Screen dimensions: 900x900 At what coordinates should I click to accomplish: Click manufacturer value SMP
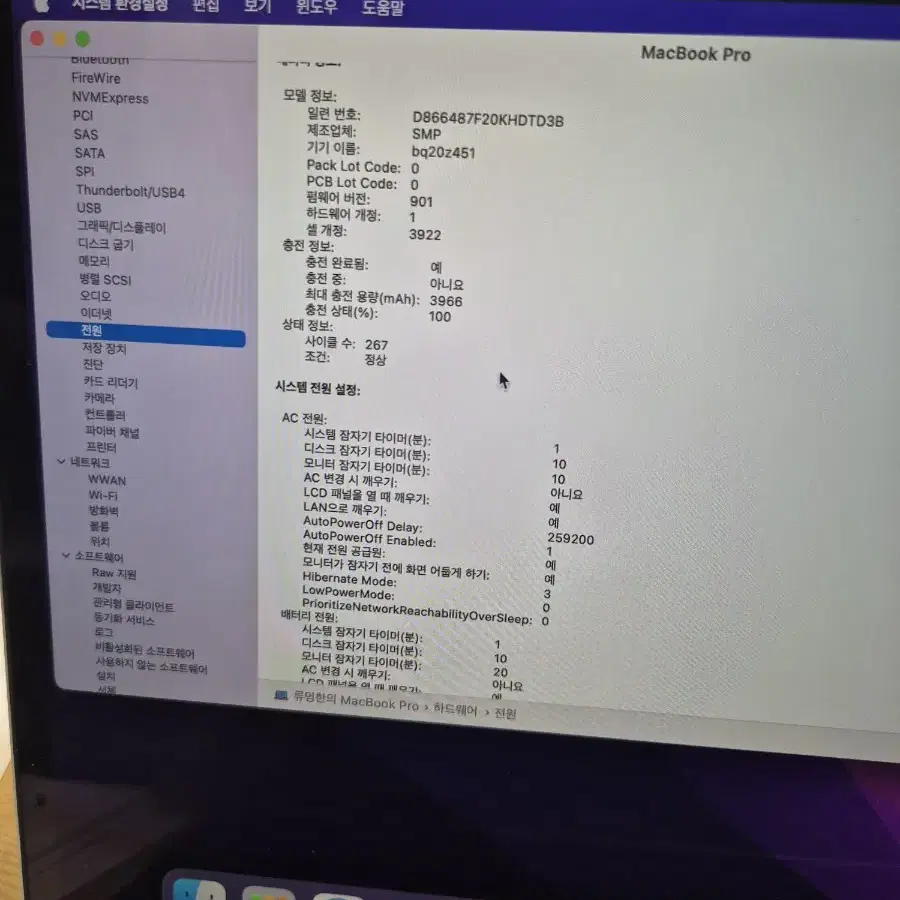pyautogui.click(x=426, y=134)
